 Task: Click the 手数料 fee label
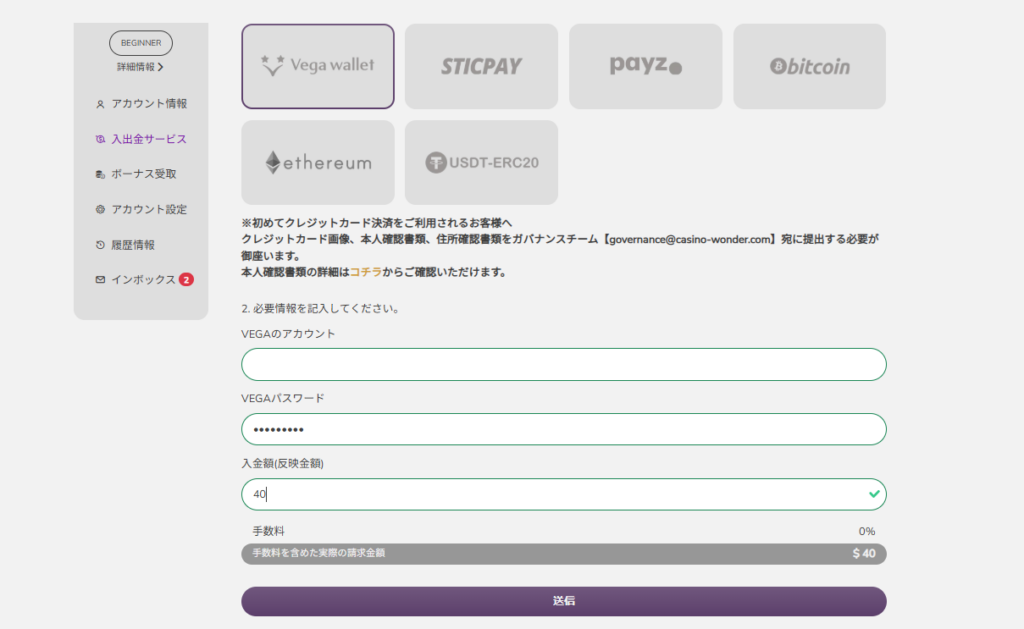(268, 531)
